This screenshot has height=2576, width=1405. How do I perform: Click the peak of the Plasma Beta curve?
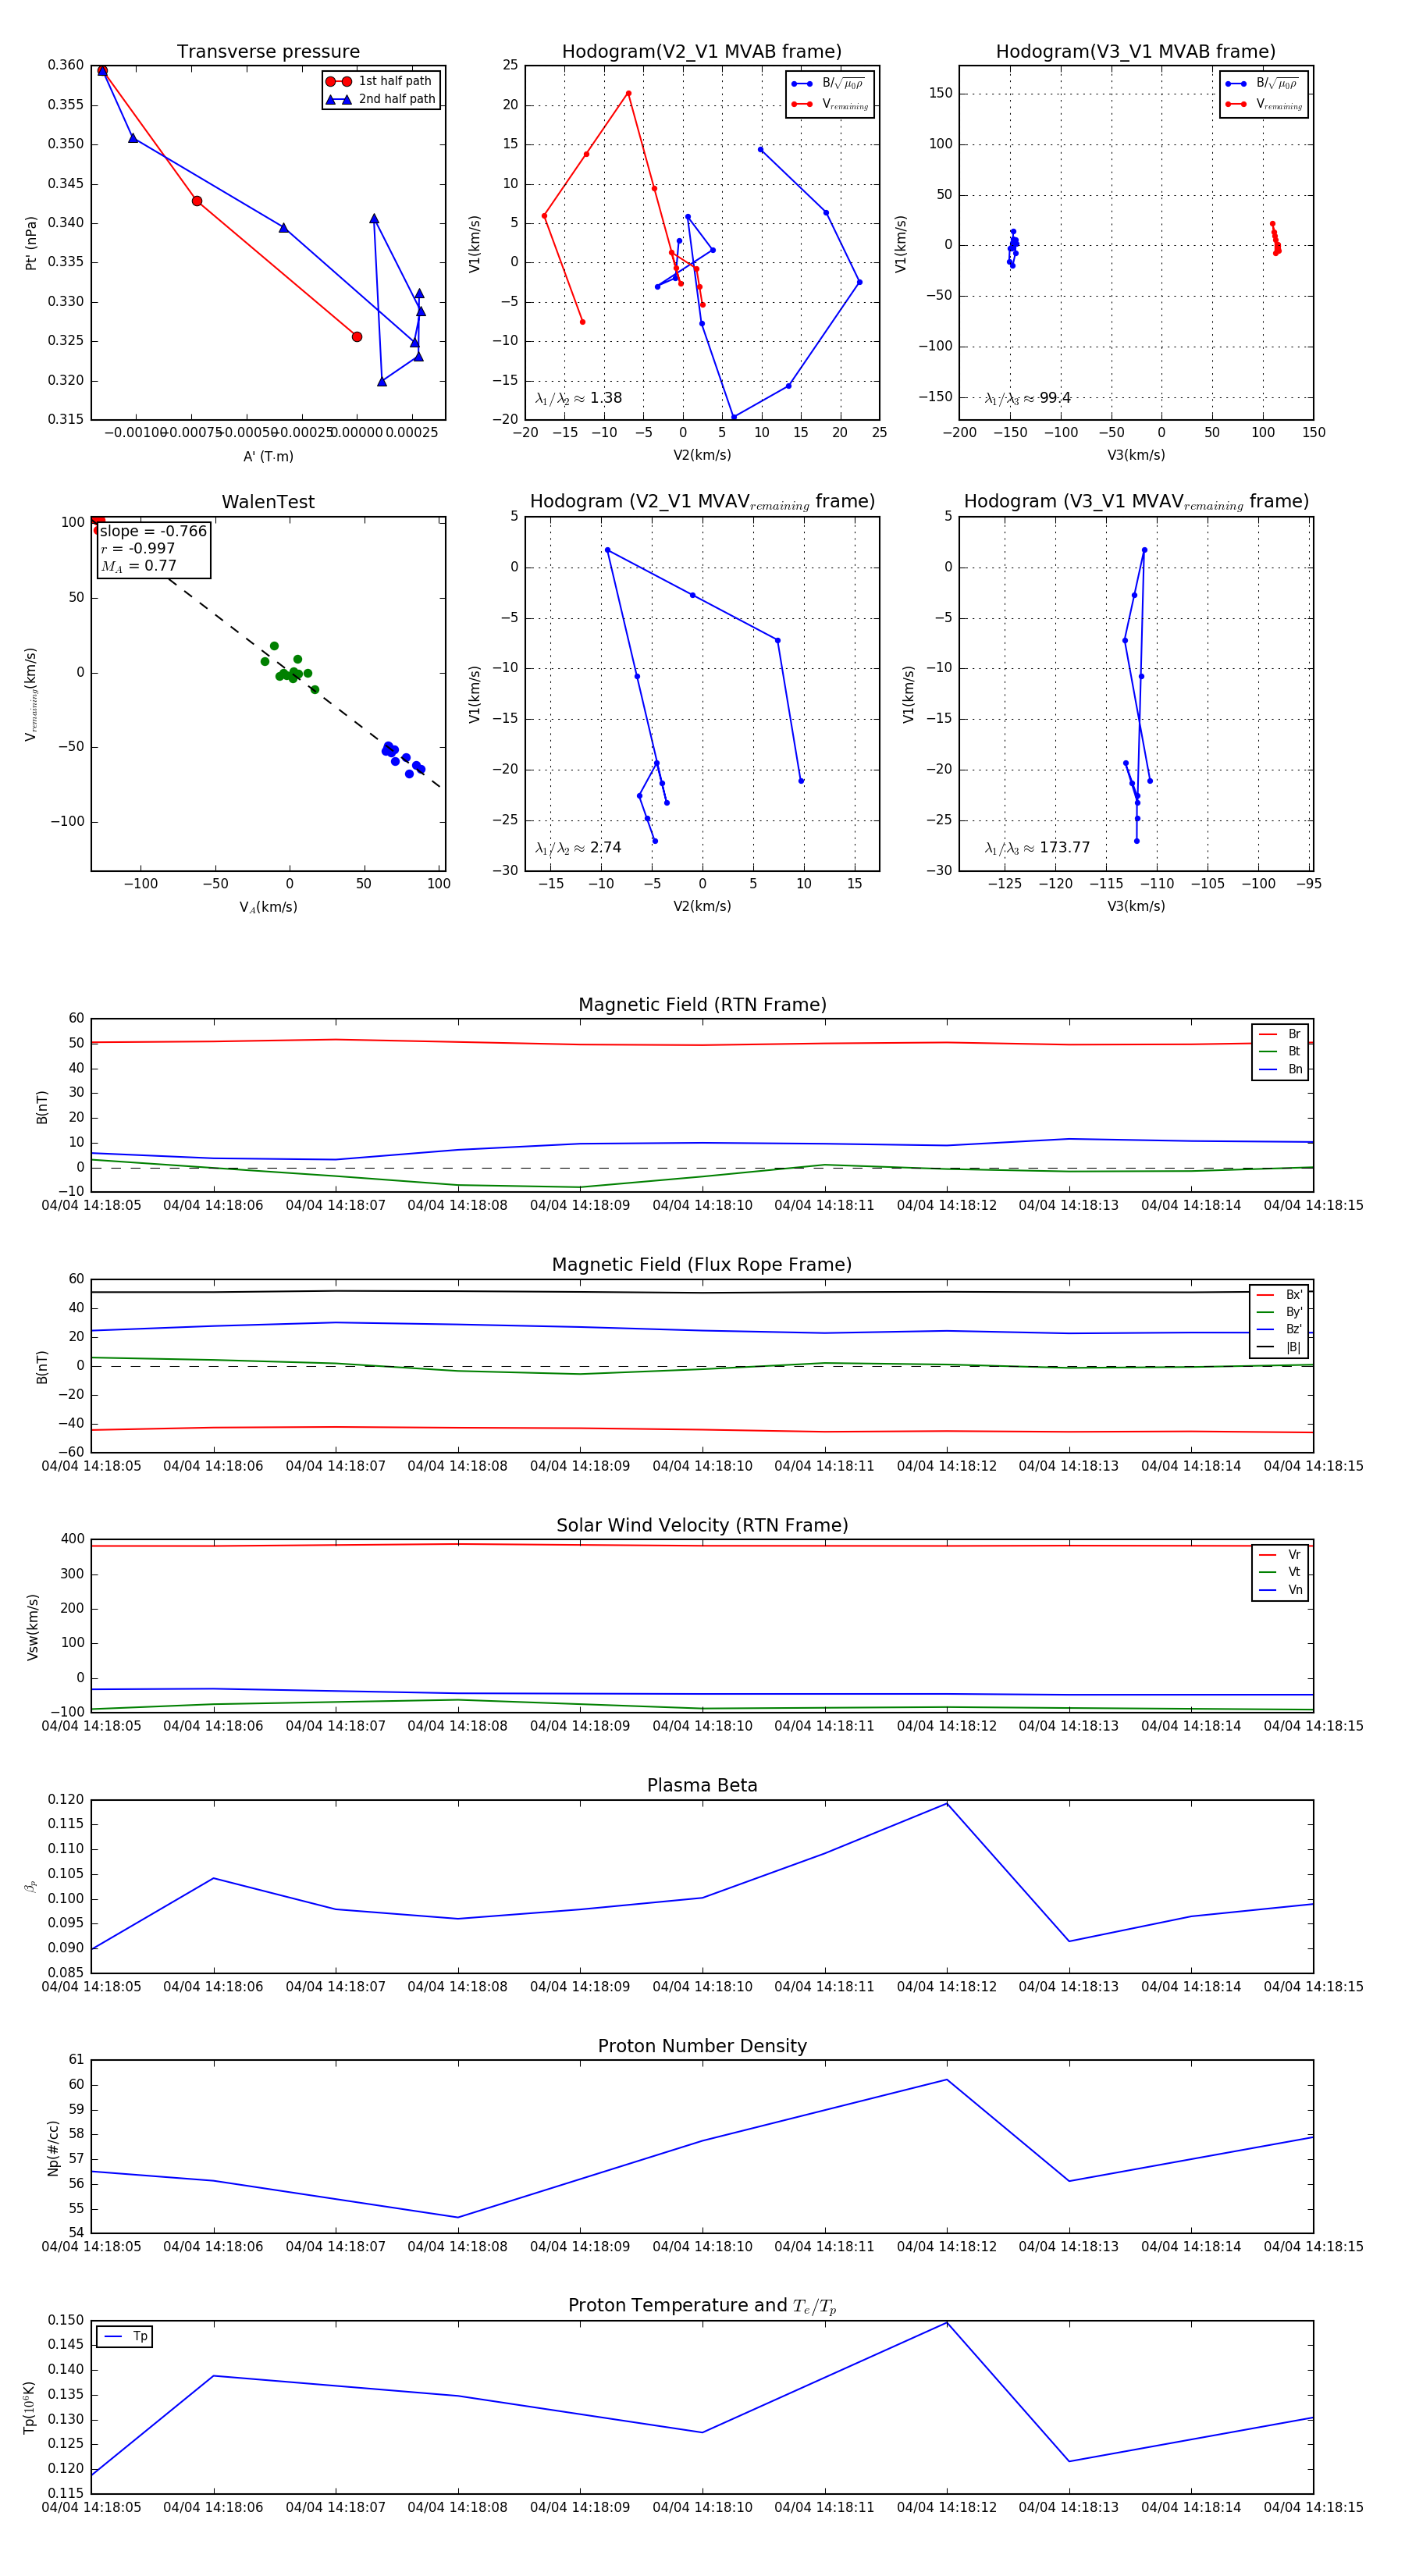(x=947, y=1803)
